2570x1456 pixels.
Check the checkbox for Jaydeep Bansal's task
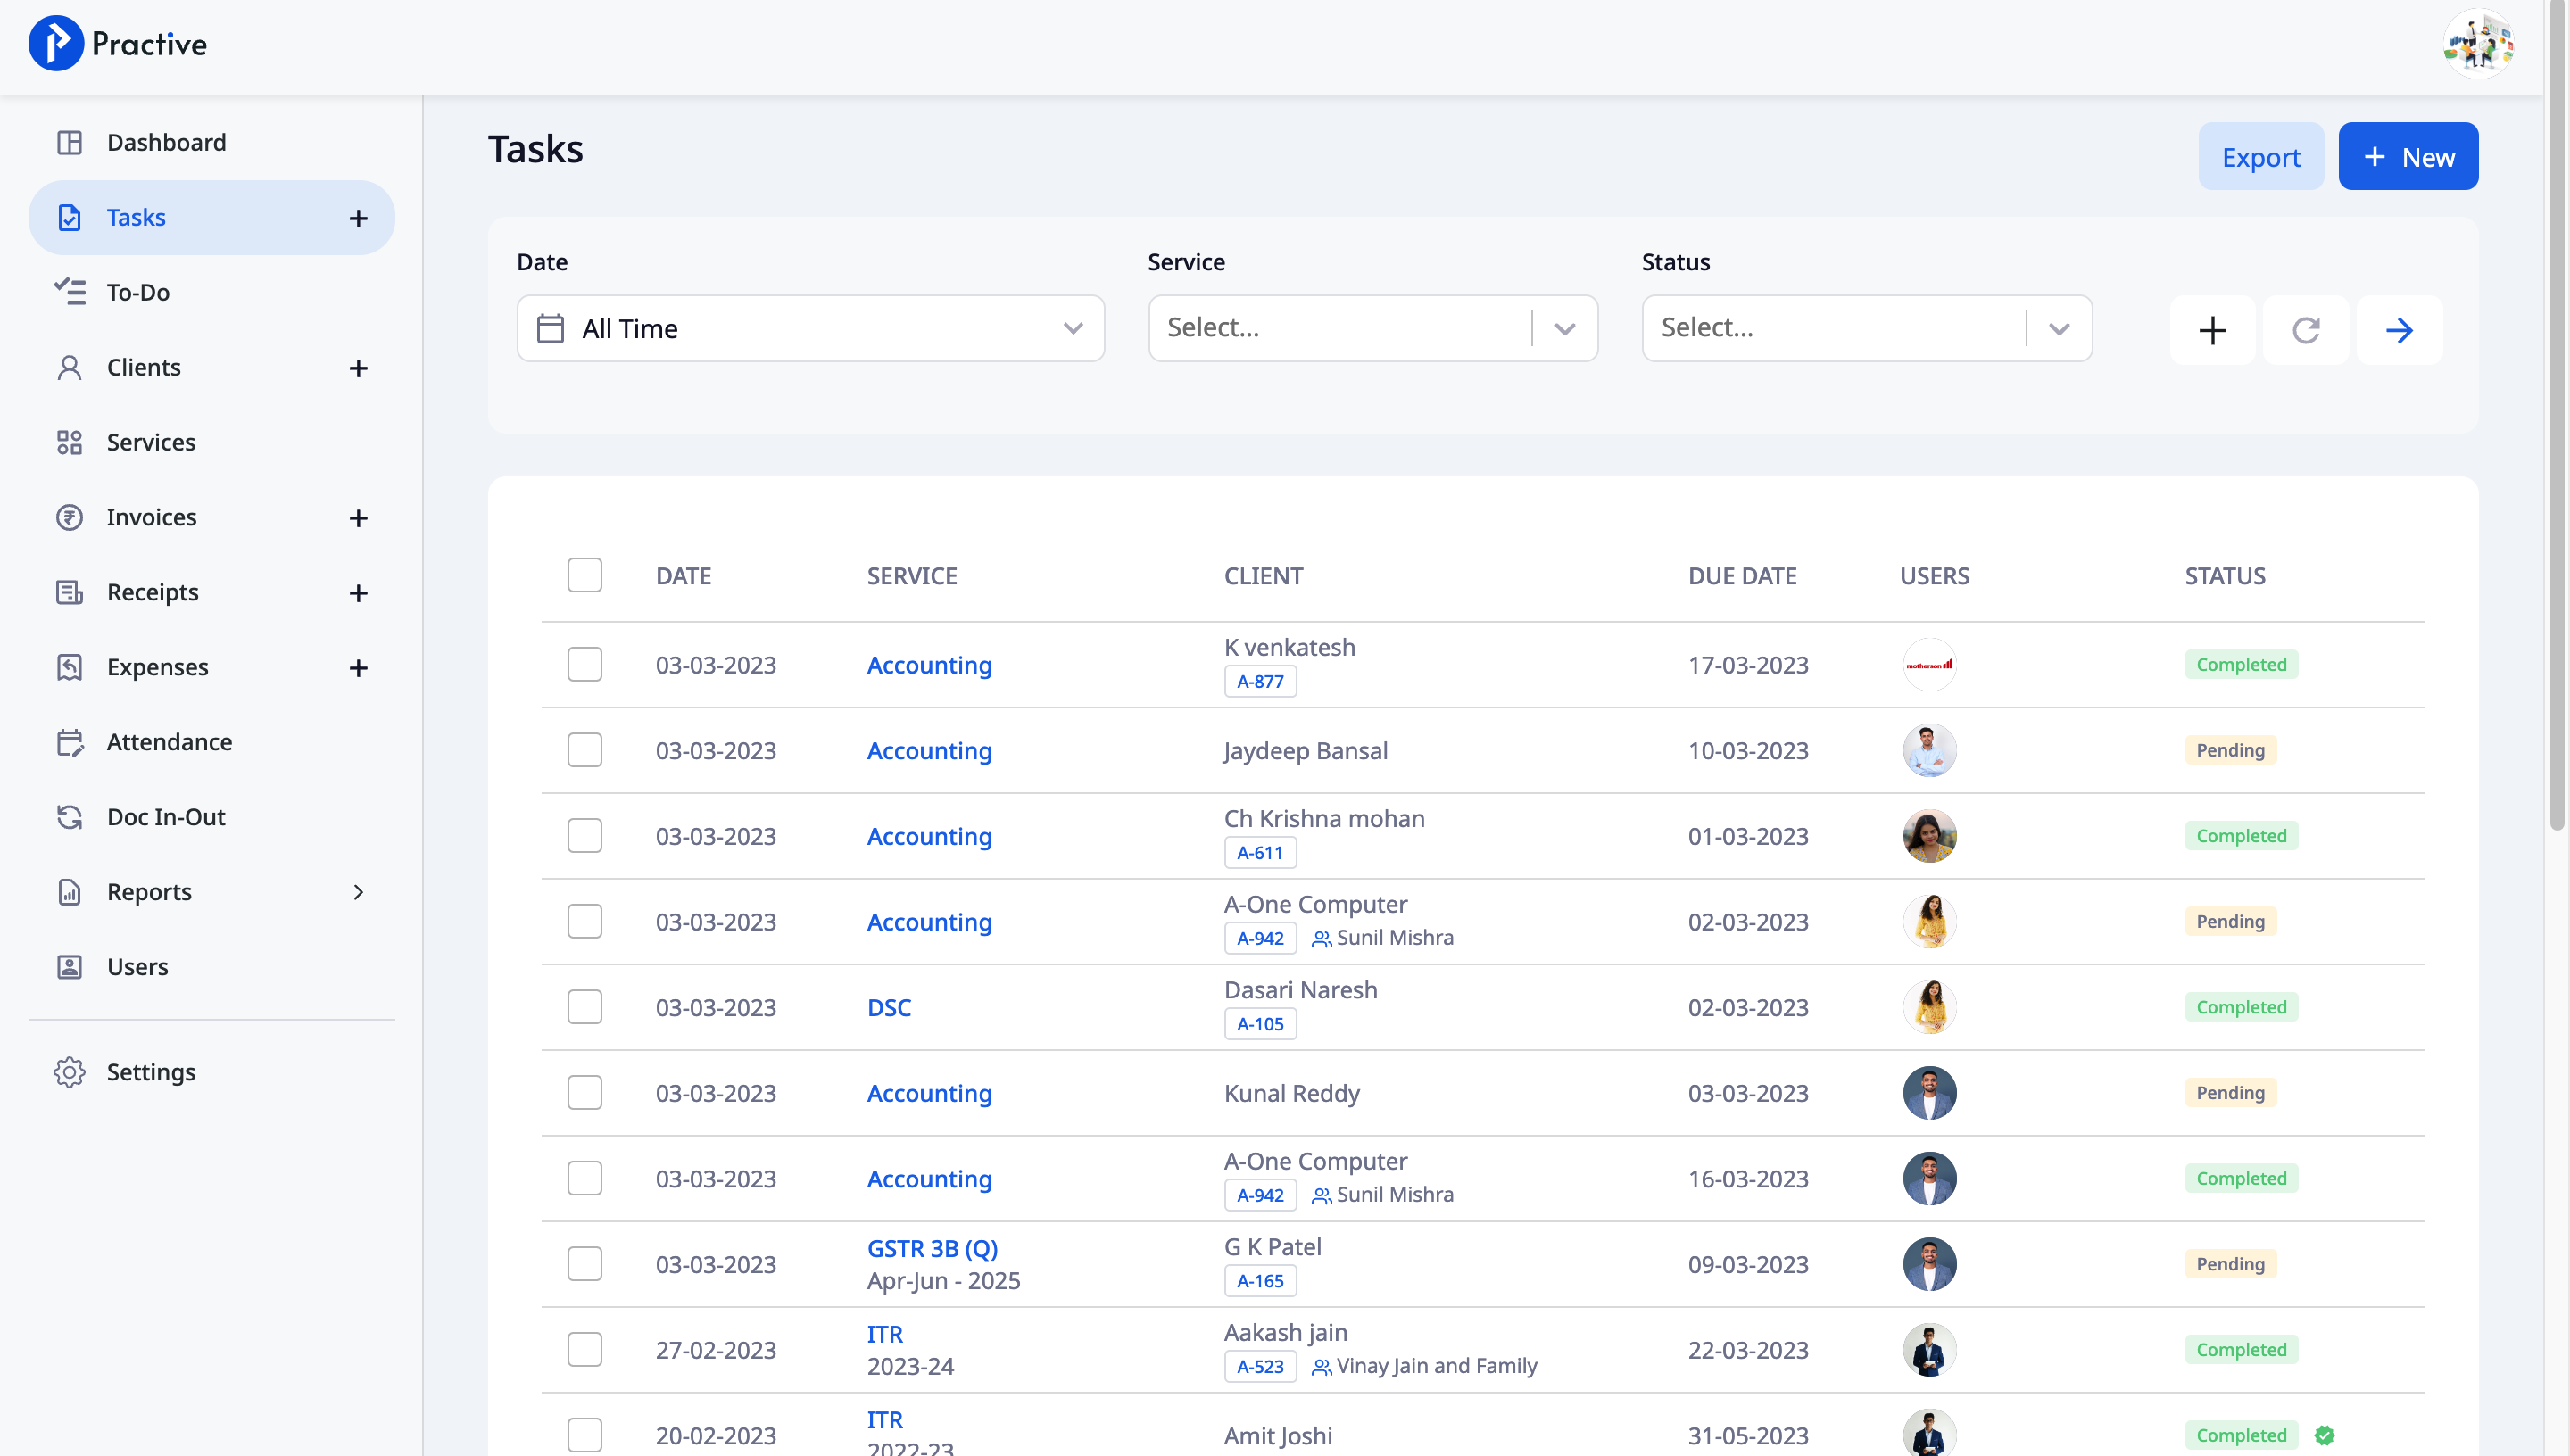coord(585,749)
